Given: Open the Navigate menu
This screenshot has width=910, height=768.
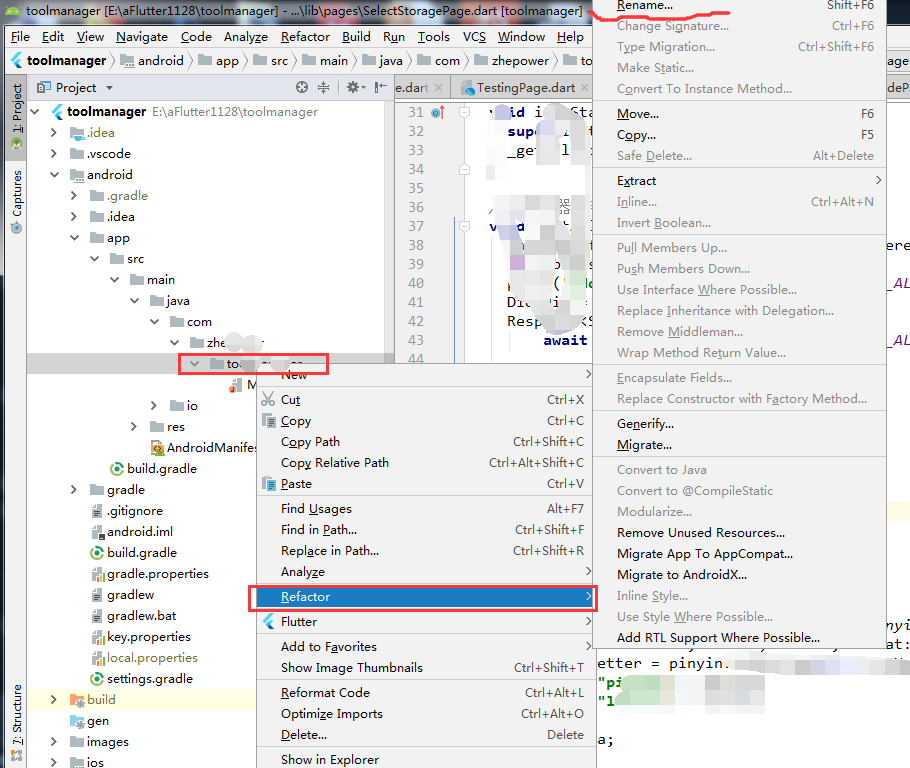Looking at the screenshot, I should 142,37.
